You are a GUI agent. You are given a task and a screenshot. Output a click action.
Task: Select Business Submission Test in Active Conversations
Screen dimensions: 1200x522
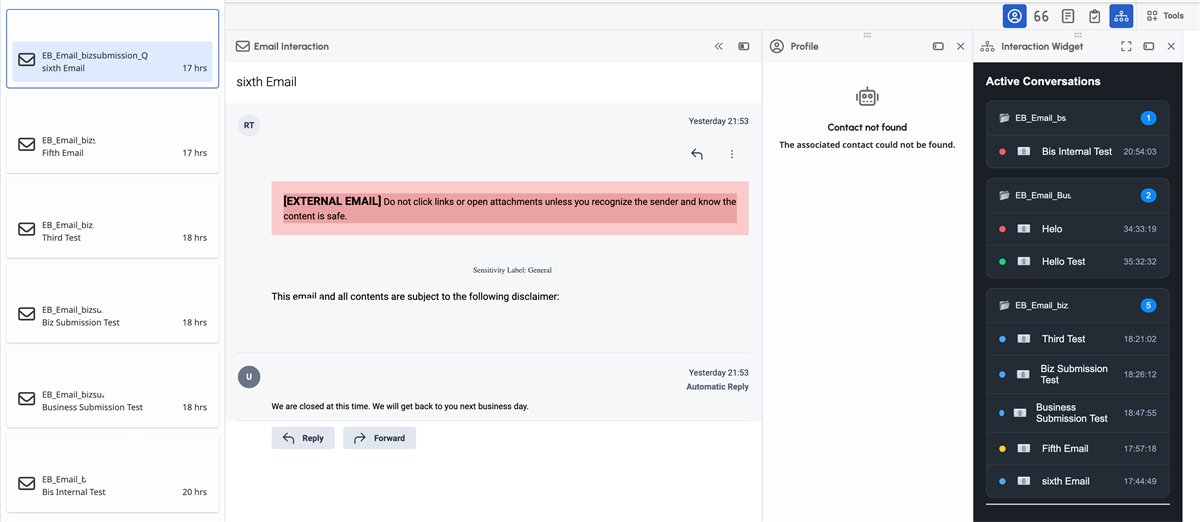pyautogui.click(x=1078, y=413)
